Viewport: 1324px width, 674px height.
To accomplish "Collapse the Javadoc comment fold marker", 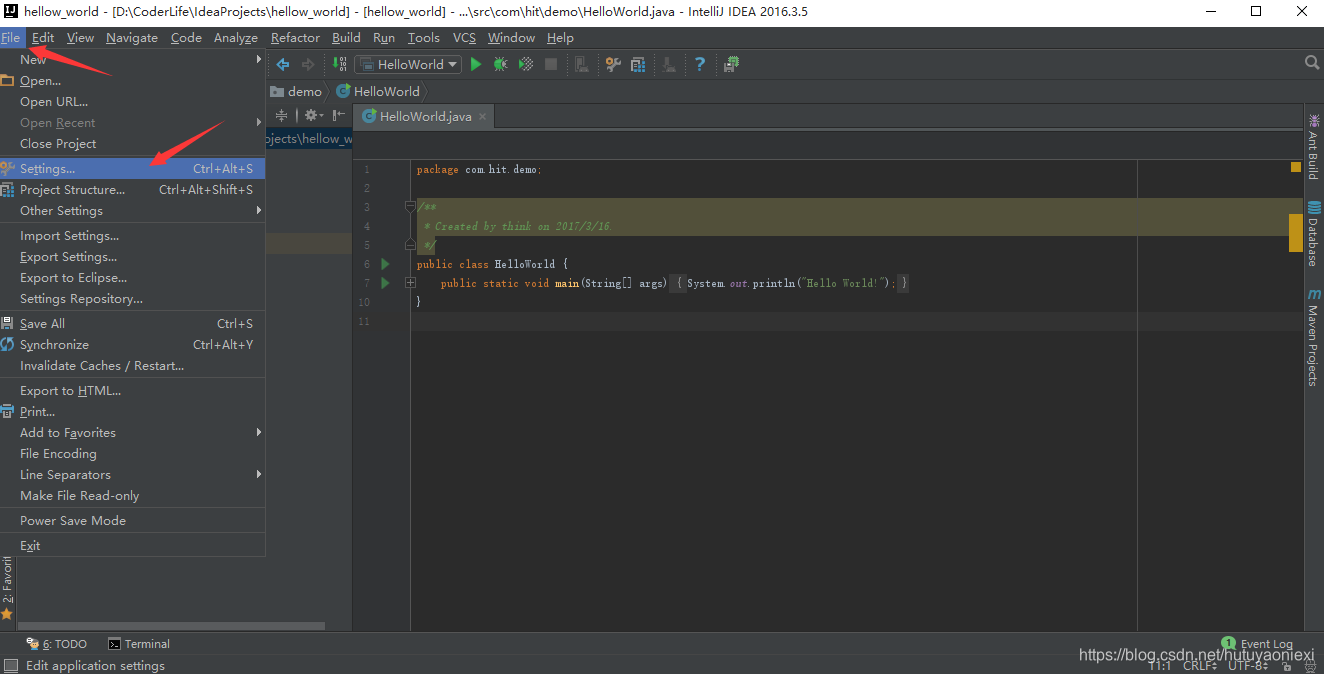I will pos(410,207).
